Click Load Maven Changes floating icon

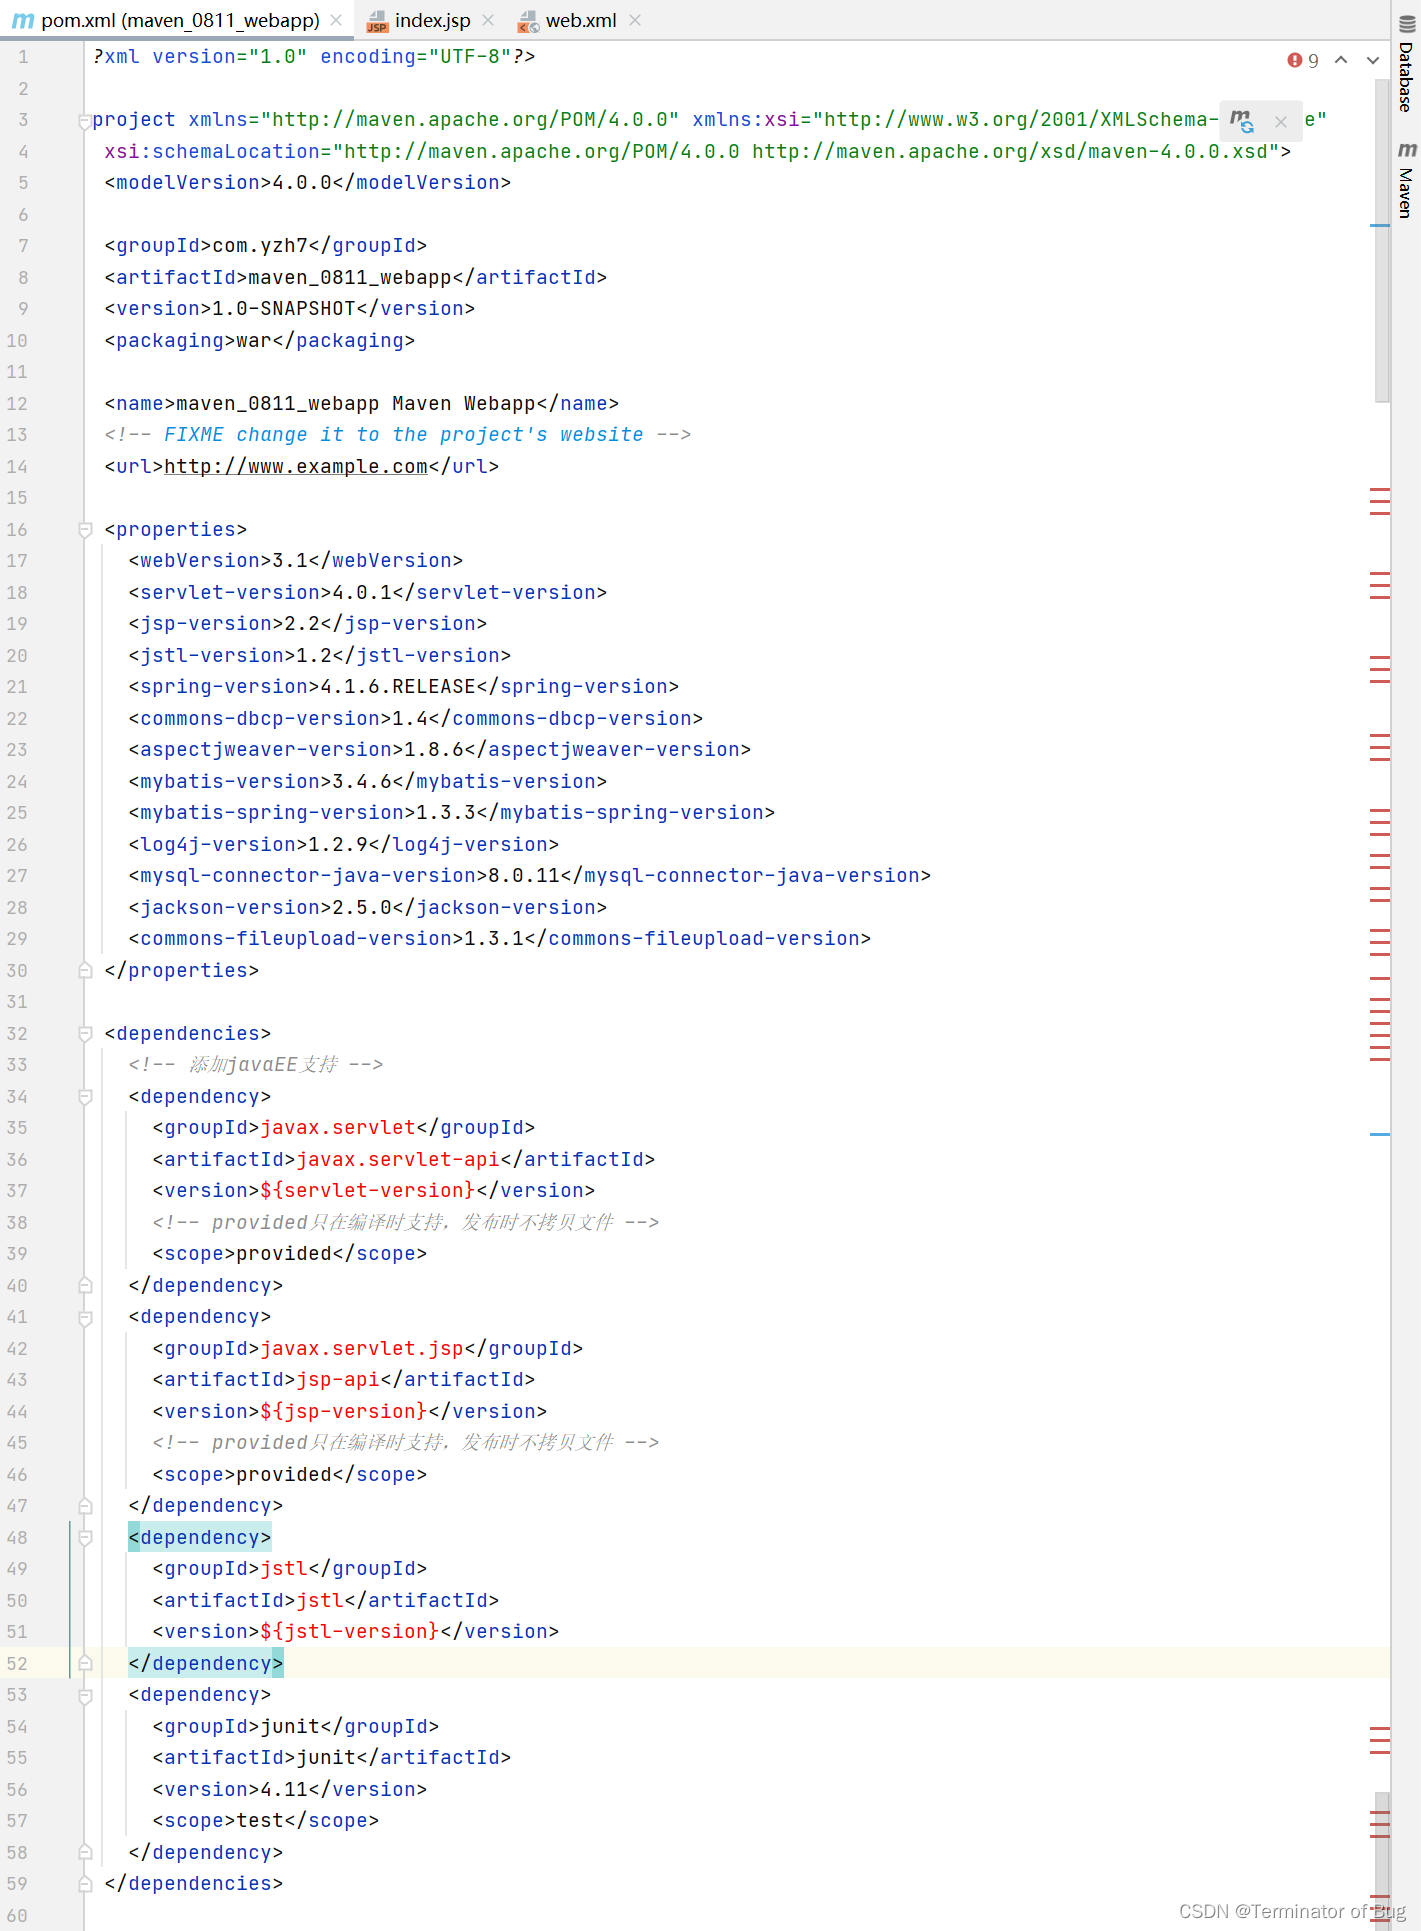(x=1241, y=121)
